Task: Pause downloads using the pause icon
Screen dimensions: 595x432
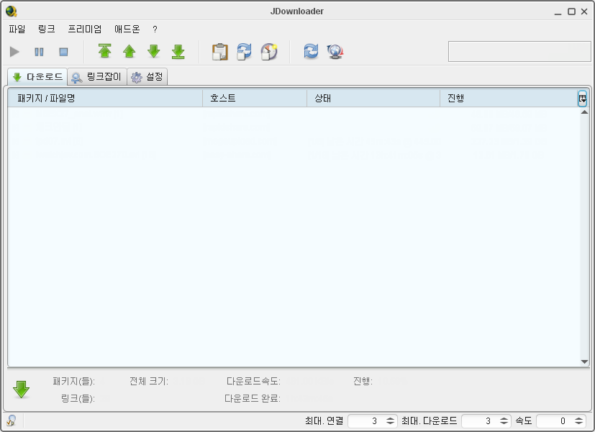Action: [x=39, y=52]
